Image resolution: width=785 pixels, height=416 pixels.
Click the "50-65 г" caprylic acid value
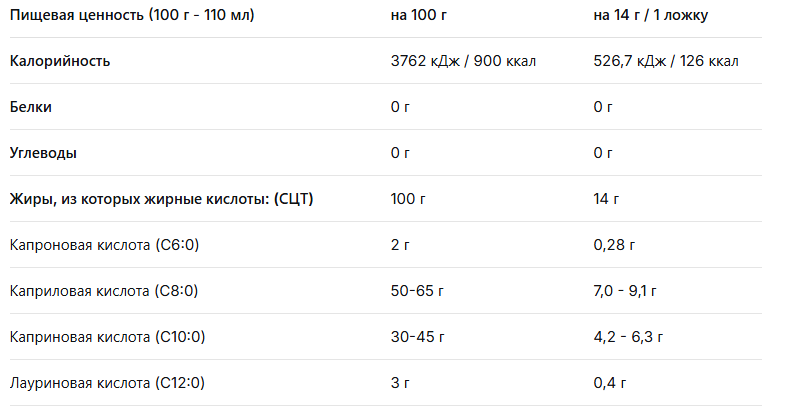pos(417,291)
